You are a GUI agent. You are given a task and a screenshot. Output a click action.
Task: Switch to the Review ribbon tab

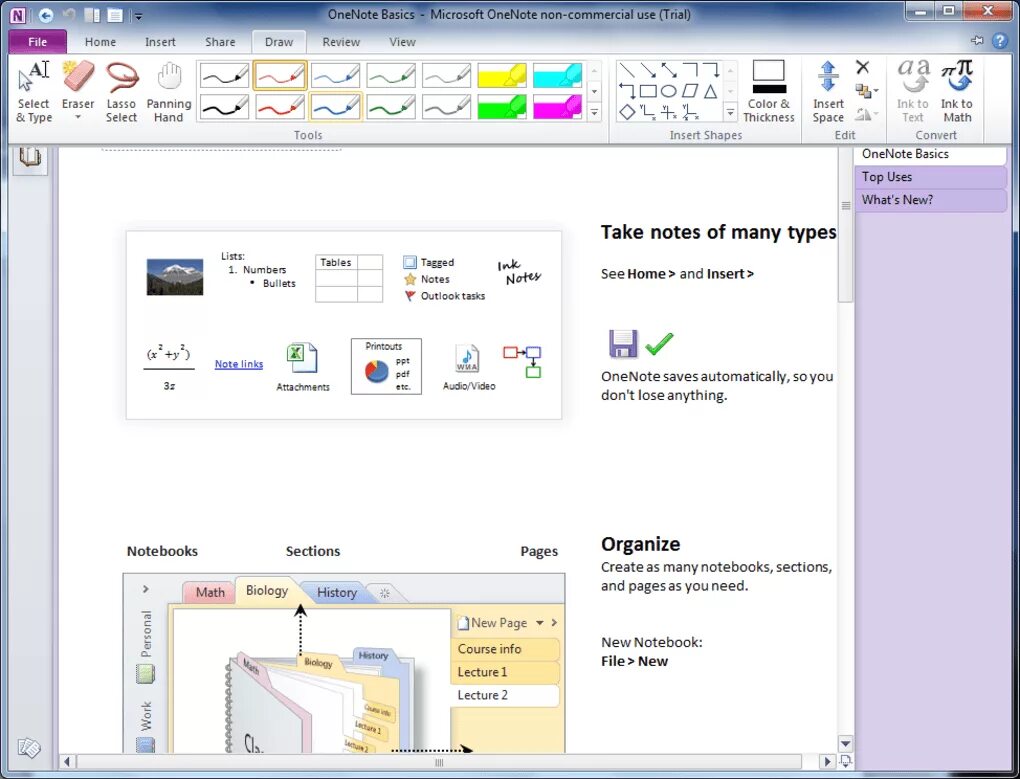341,42
